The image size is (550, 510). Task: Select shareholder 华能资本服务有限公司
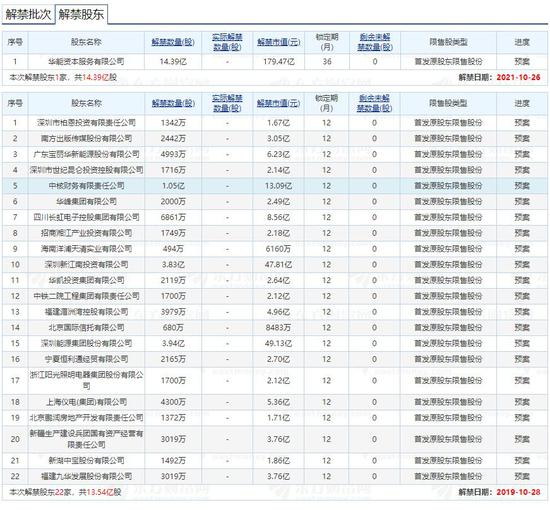point(86,62)
